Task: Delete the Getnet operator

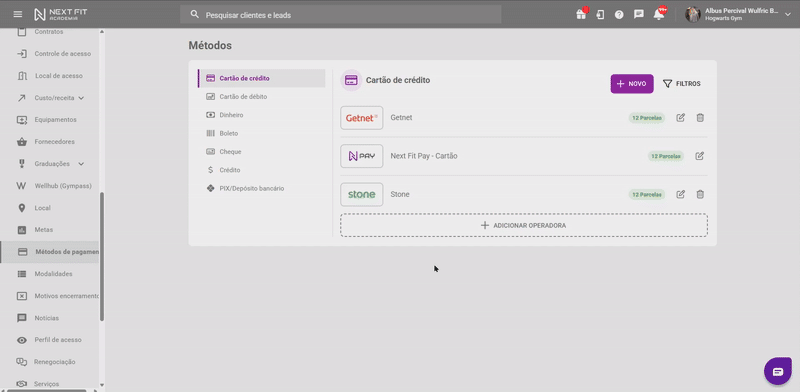Action: pos(700,117)
